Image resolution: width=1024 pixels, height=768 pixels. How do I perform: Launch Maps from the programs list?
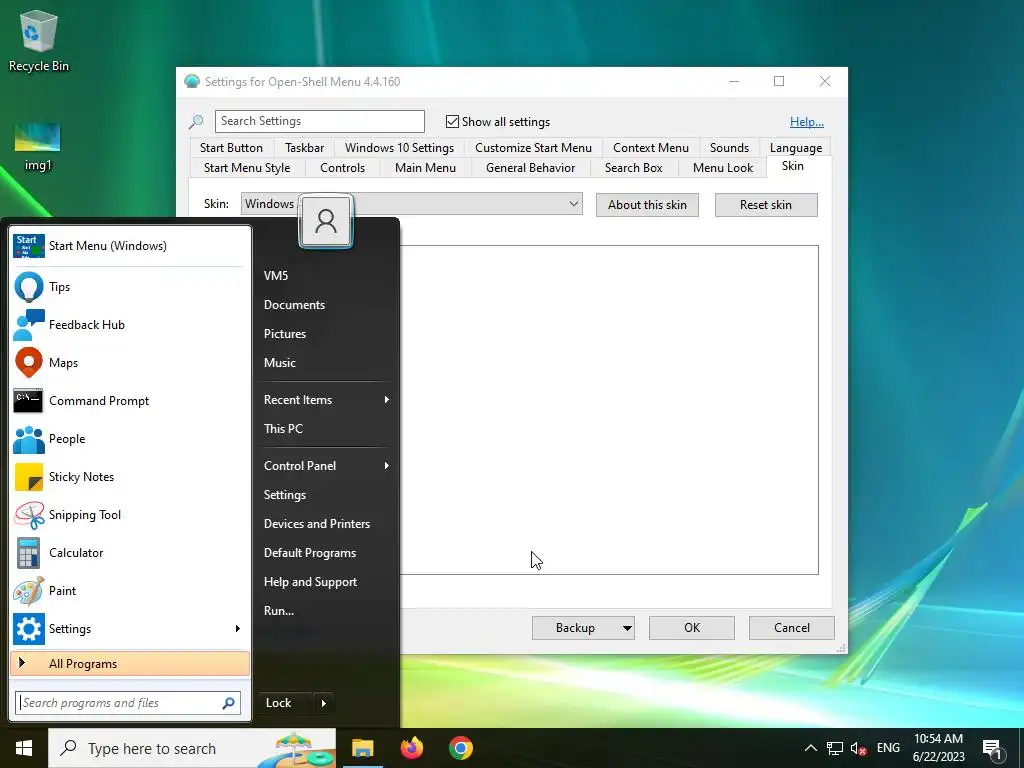tap(130, 362)
